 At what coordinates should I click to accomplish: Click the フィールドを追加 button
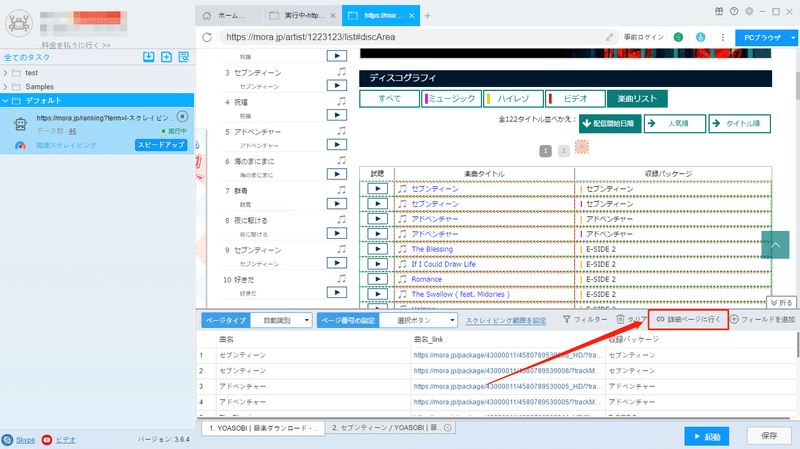763,319
